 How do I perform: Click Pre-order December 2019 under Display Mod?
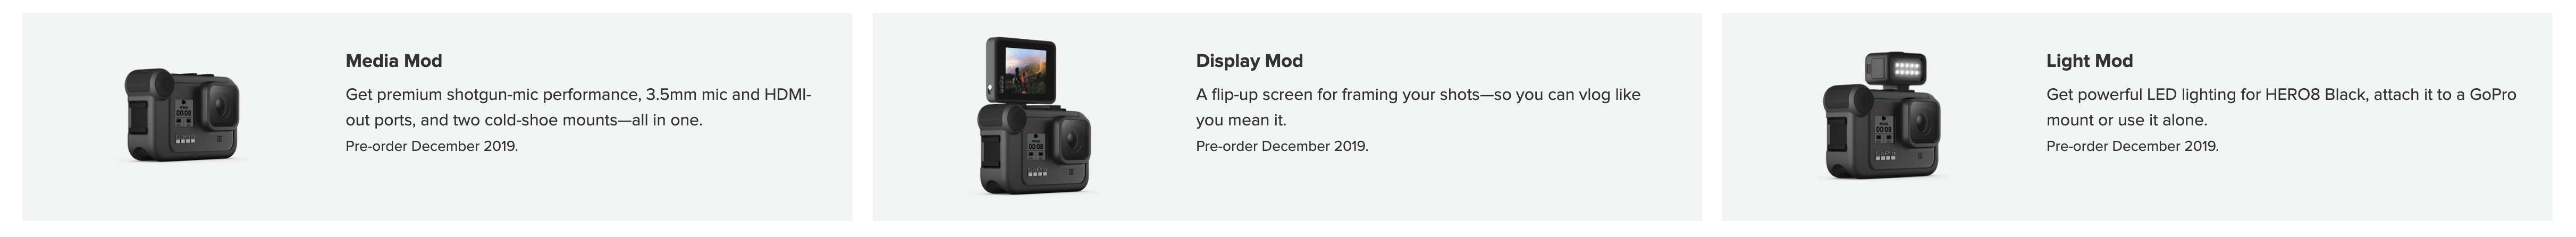pos(1281,146)
